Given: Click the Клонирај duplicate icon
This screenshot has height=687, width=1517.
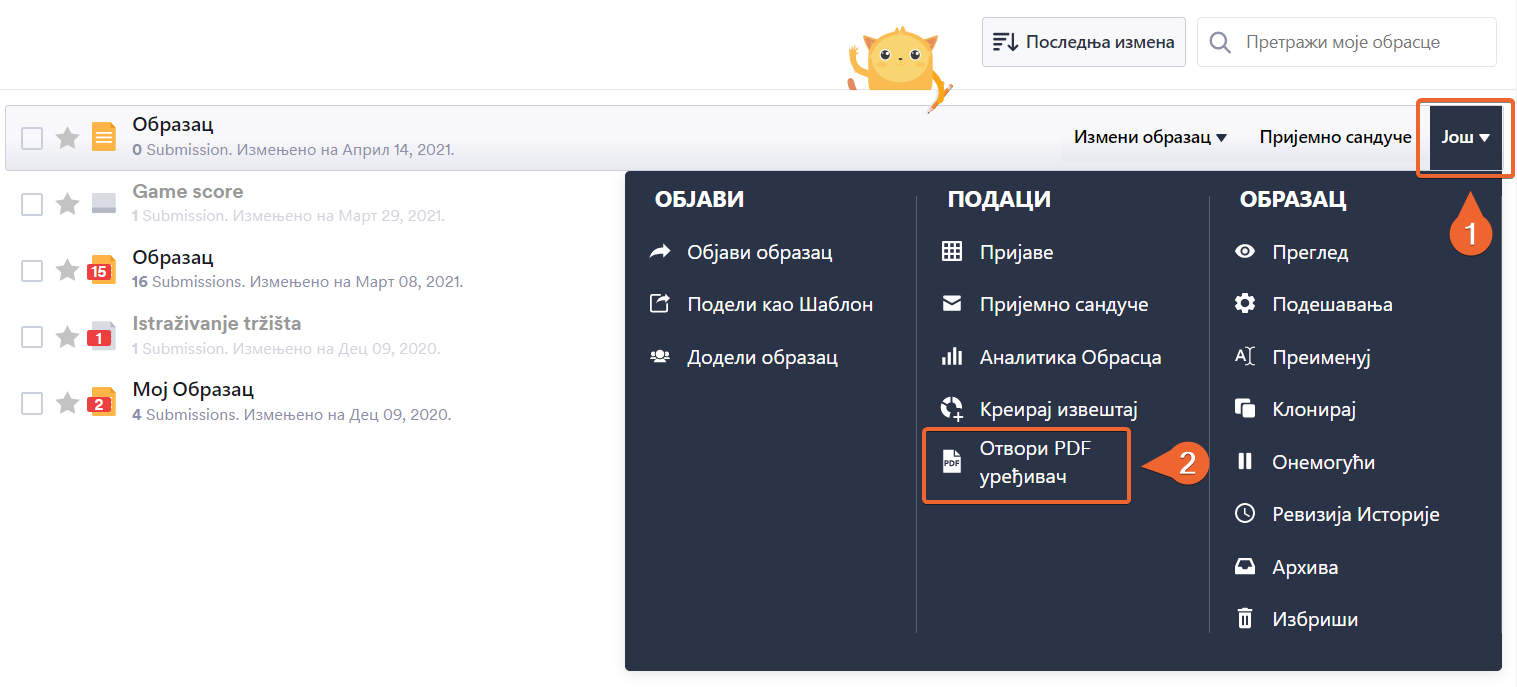Looking at the screenshot, I should tap(1245, 409).
